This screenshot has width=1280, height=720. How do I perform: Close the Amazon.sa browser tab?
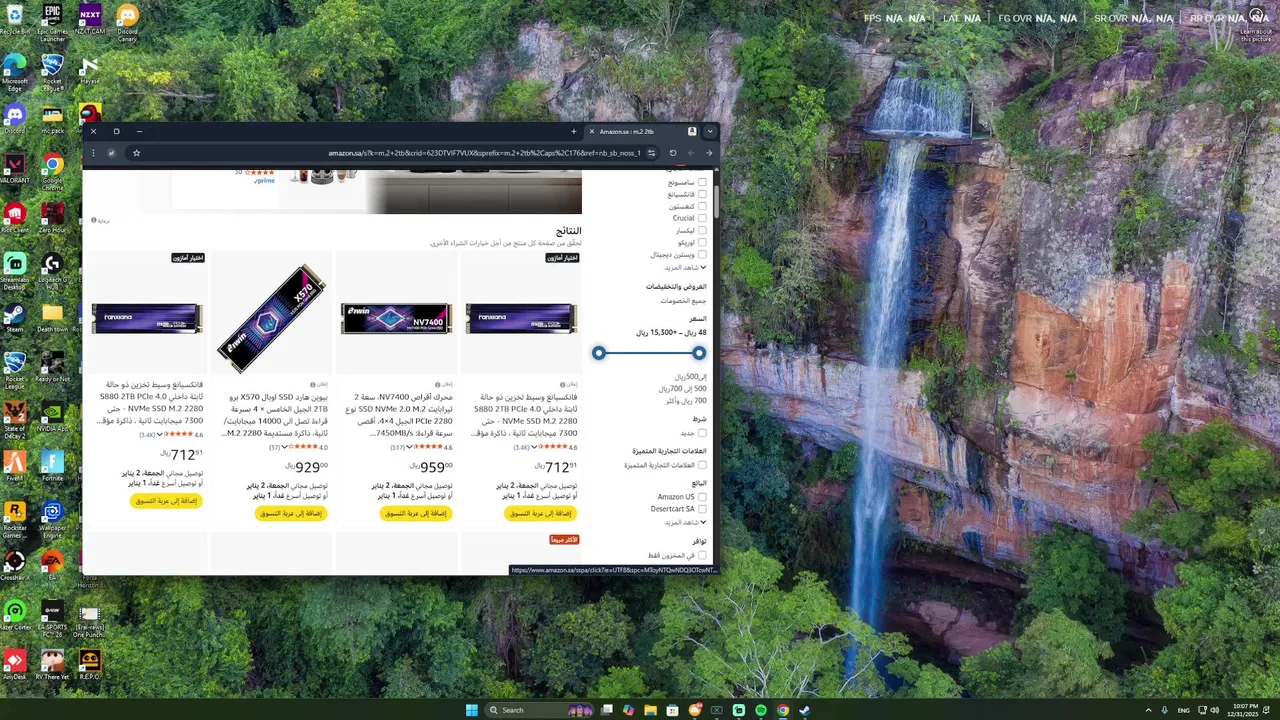[591, 131]
